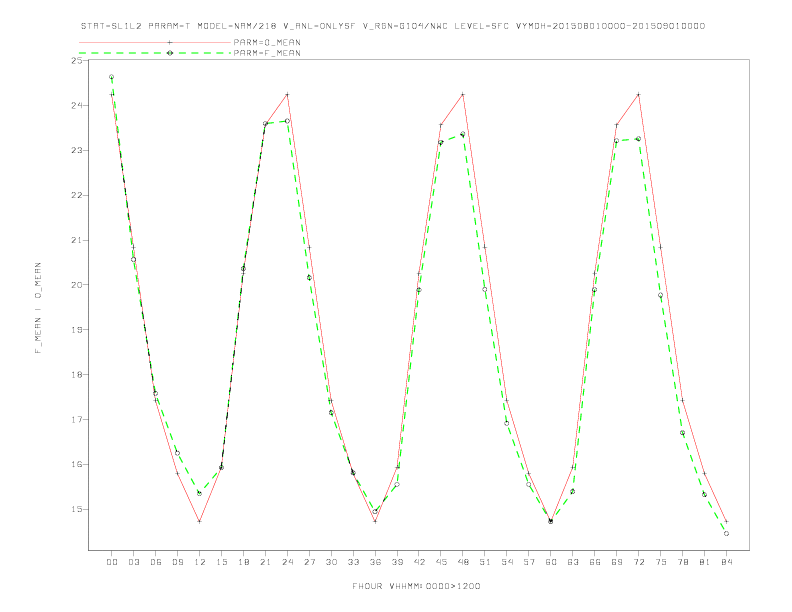Click x-axis forecast hour label 00
This screenshot has width=792, height=612.
[112, 562]
